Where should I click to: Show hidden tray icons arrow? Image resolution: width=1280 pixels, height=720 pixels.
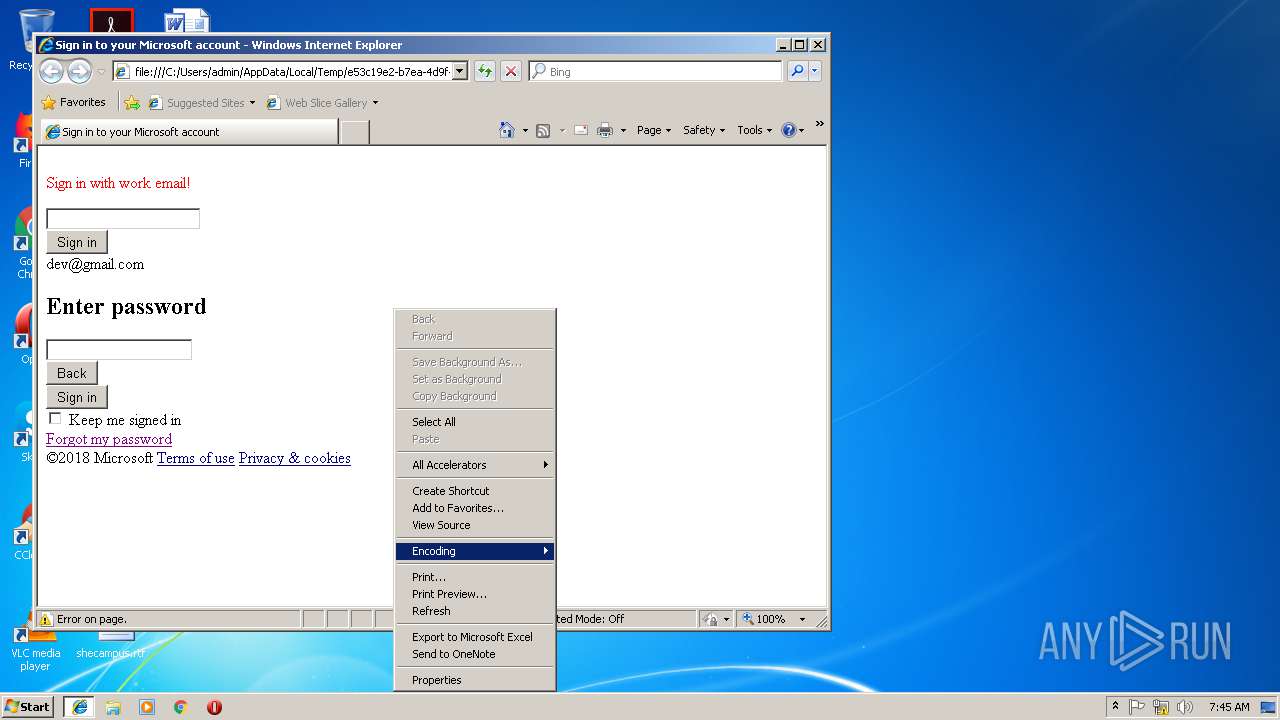click(x=1115, y=706)
